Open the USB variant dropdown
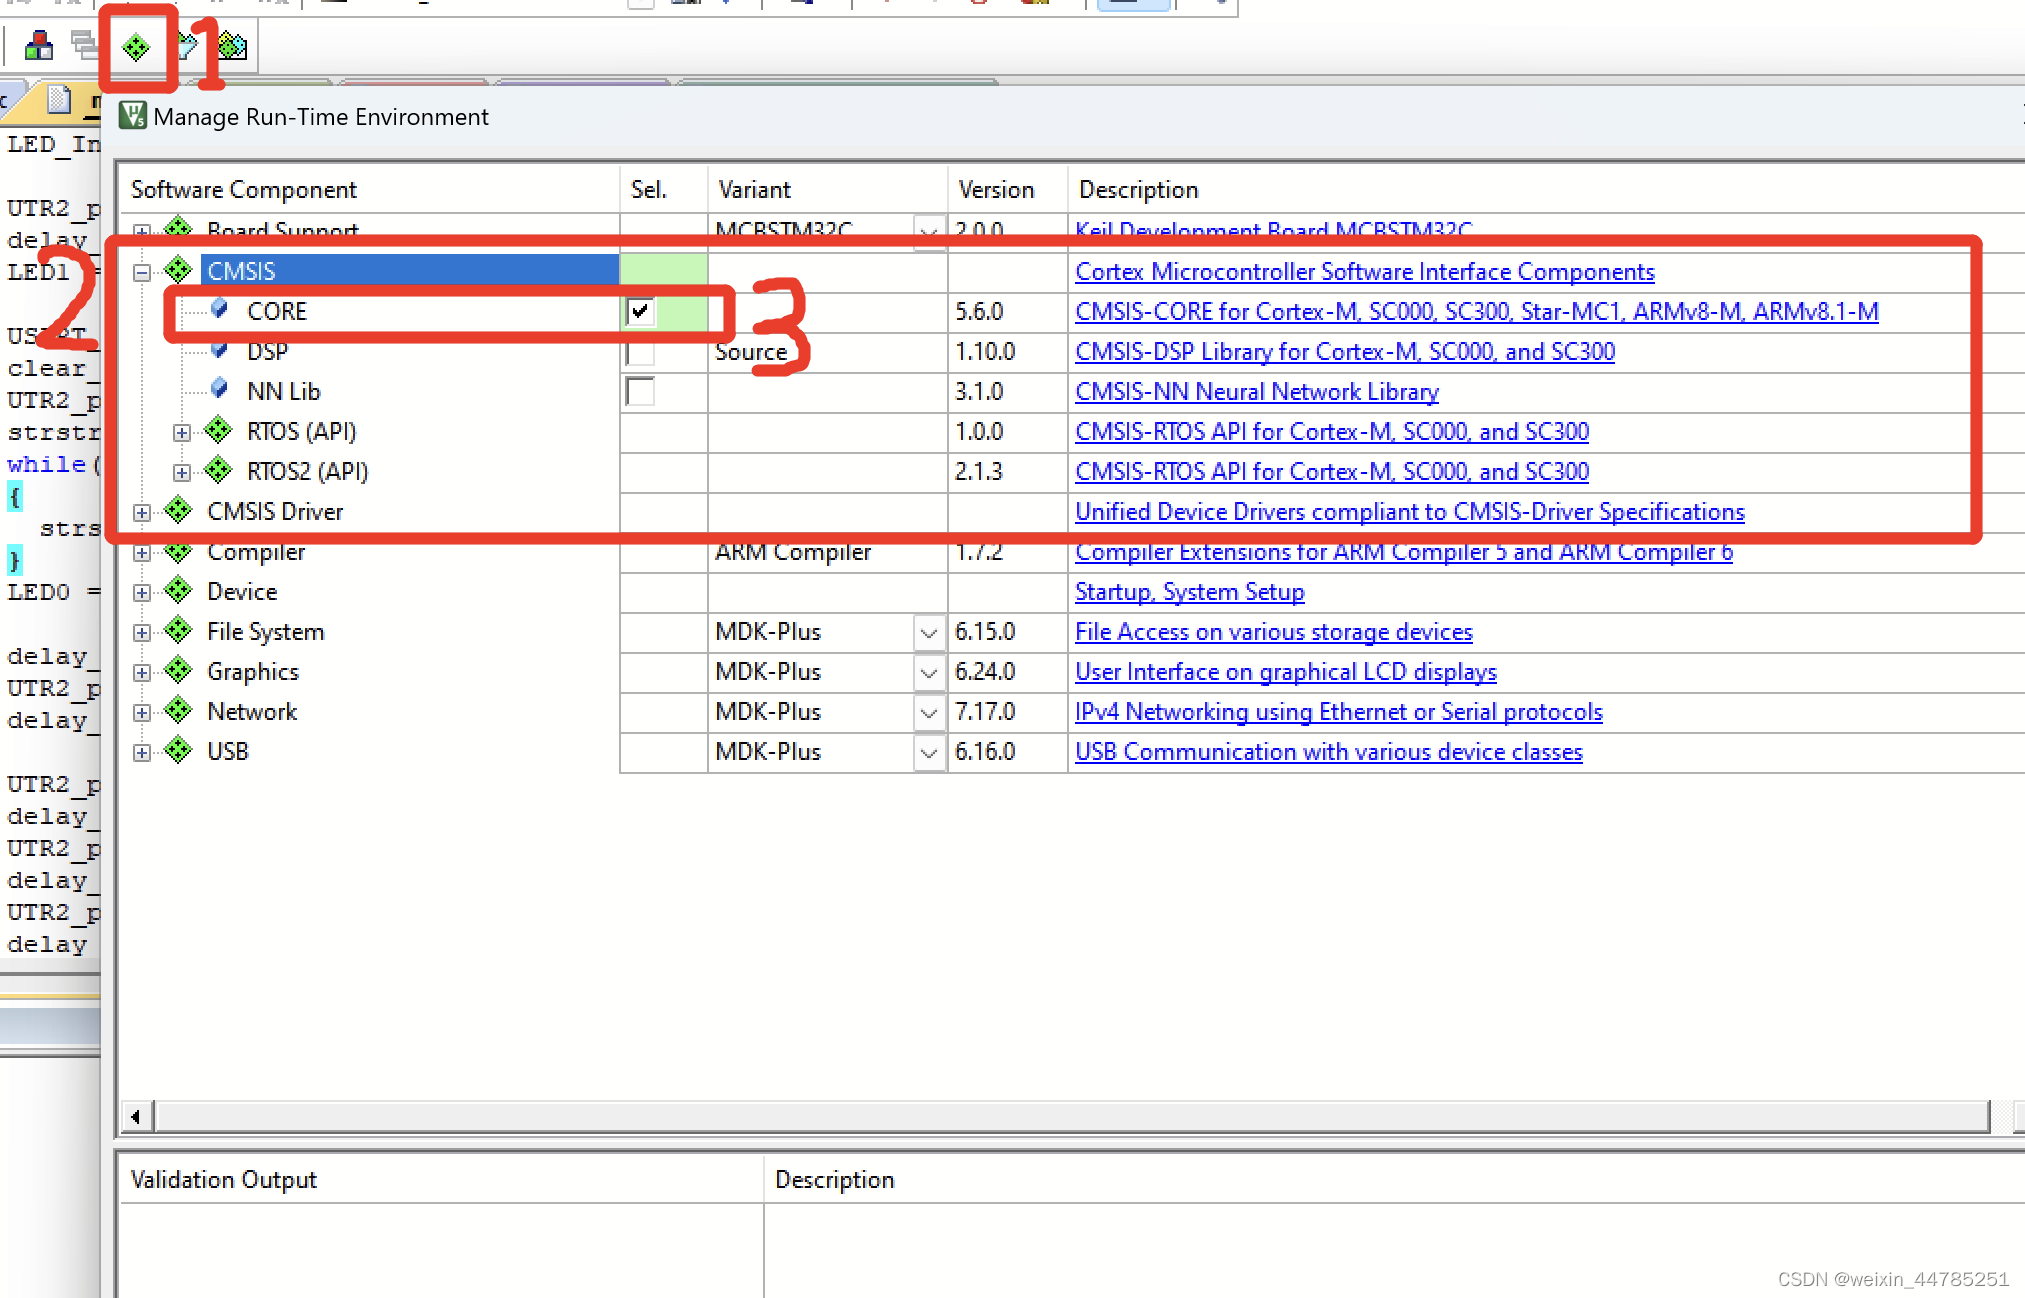 929,752
